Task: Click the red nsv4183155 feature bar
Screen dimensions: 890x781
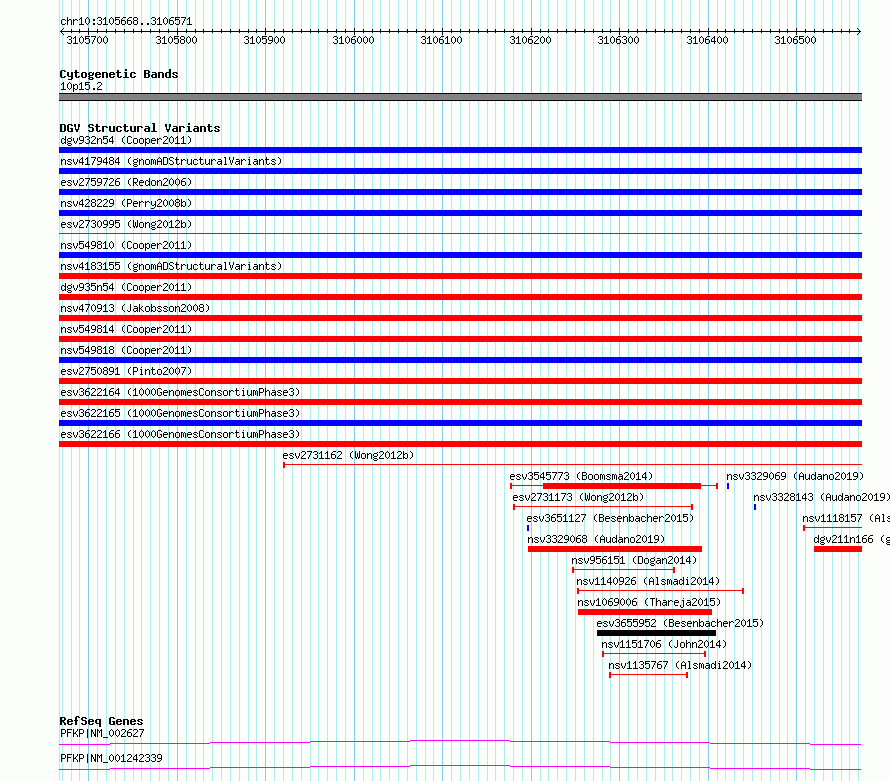Action: [x=460, y=276]
